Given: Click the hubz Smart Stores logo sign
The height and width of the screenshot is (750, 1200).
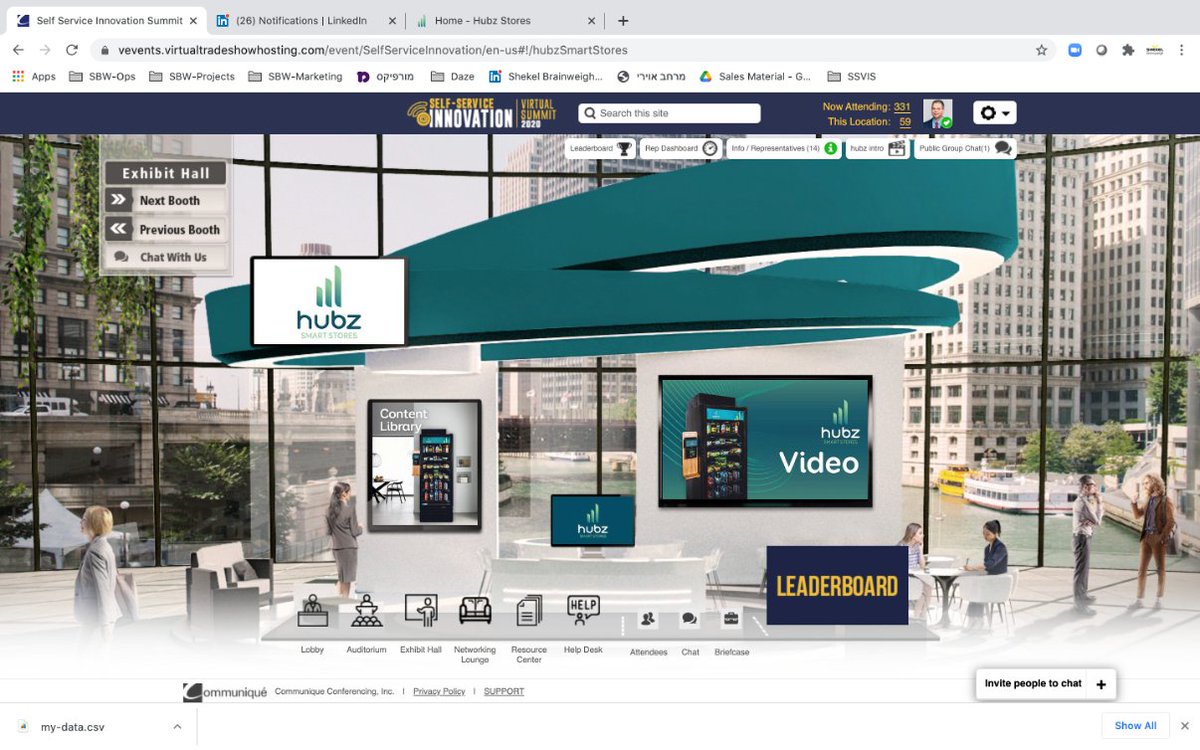Looking at the screenshot, I should point(329,302).
